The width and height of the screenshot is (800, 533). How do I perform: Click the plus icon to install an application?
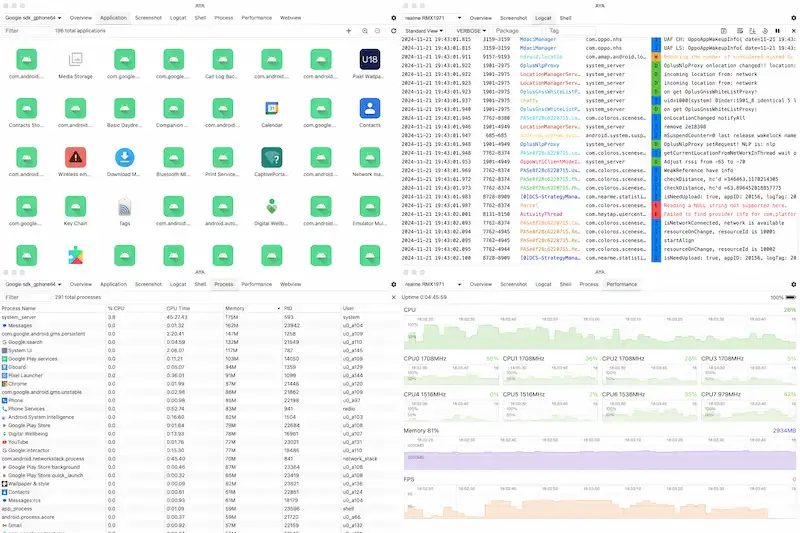coord(348,31)
